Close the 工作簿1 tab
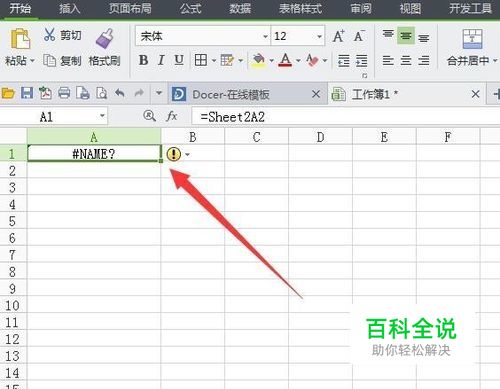The width and height of the screenshot is (500, 389). coord(475,94)
